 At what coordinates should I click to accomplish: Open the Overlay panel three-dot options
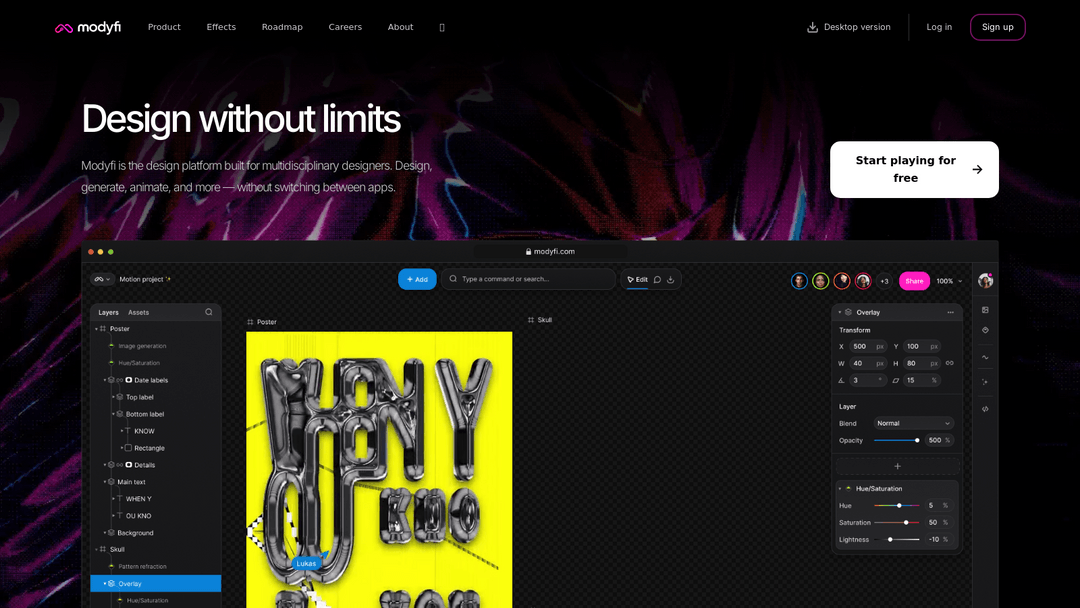point(950,312)
